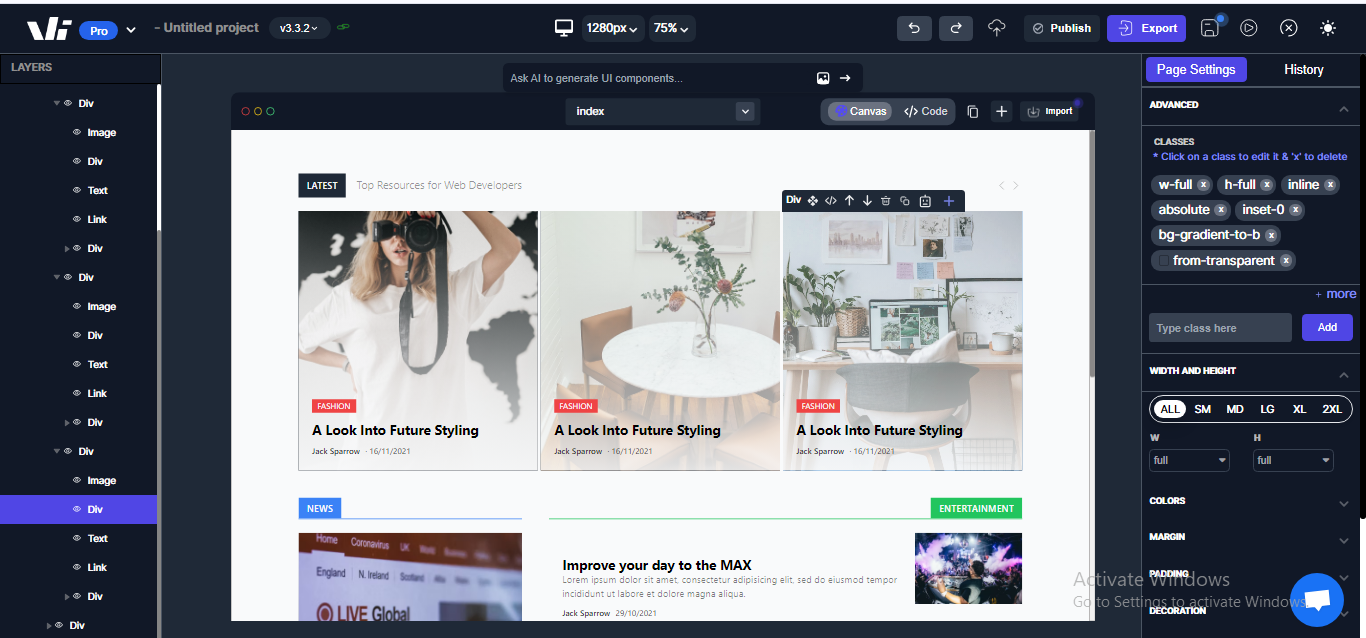
Task: Click the redo arrow button
Action: tap(955, 28)
